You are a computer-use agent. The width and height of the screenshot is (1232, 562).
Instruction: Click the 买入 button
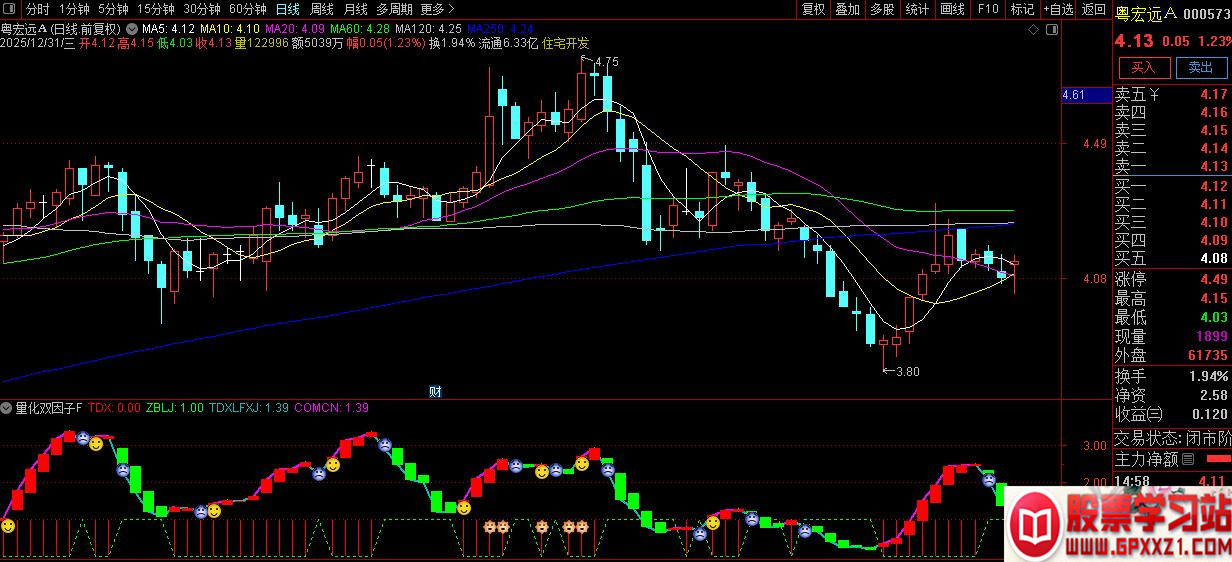(1143, 68)
